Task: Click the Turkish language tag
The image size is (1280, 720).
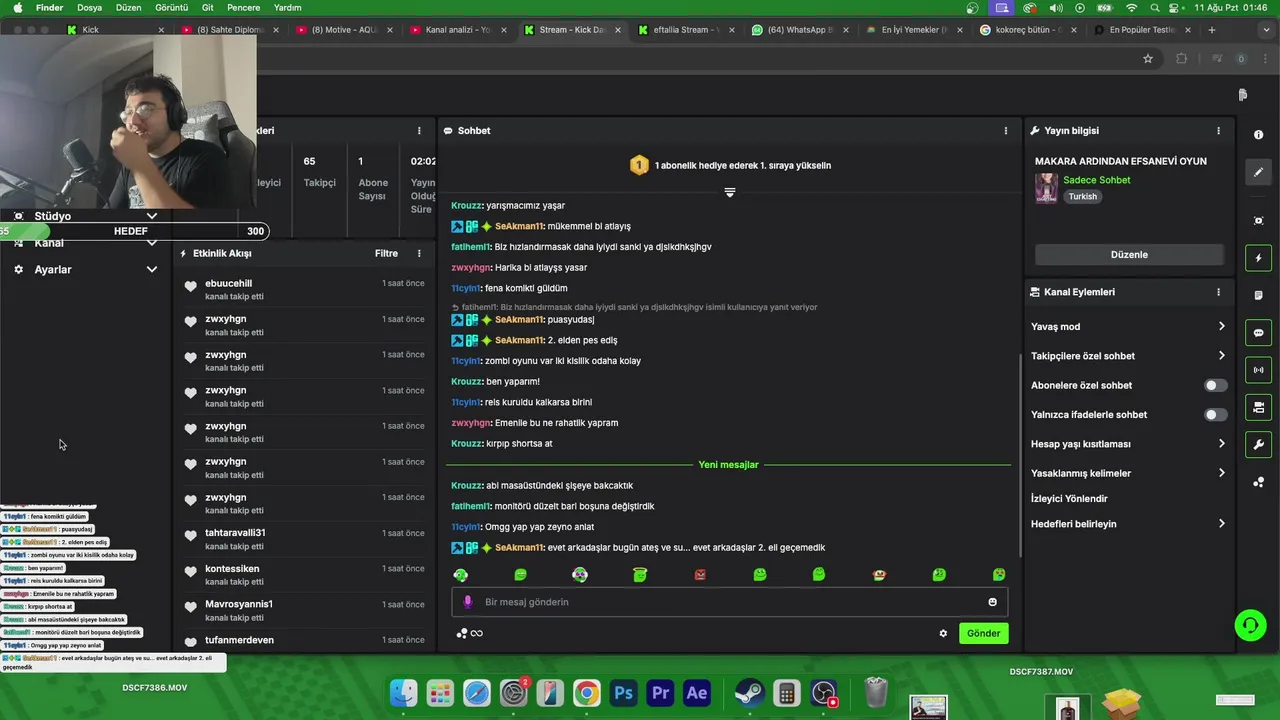Action: pos(1083,197)
